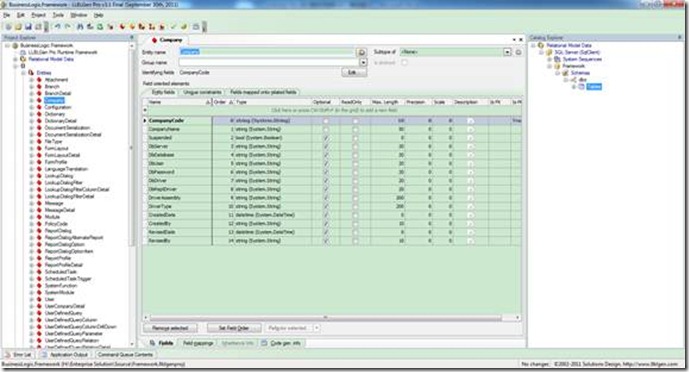
Task: Toggle ReadOnly checkbox for DbDatabase field
Action: [355, 155]
